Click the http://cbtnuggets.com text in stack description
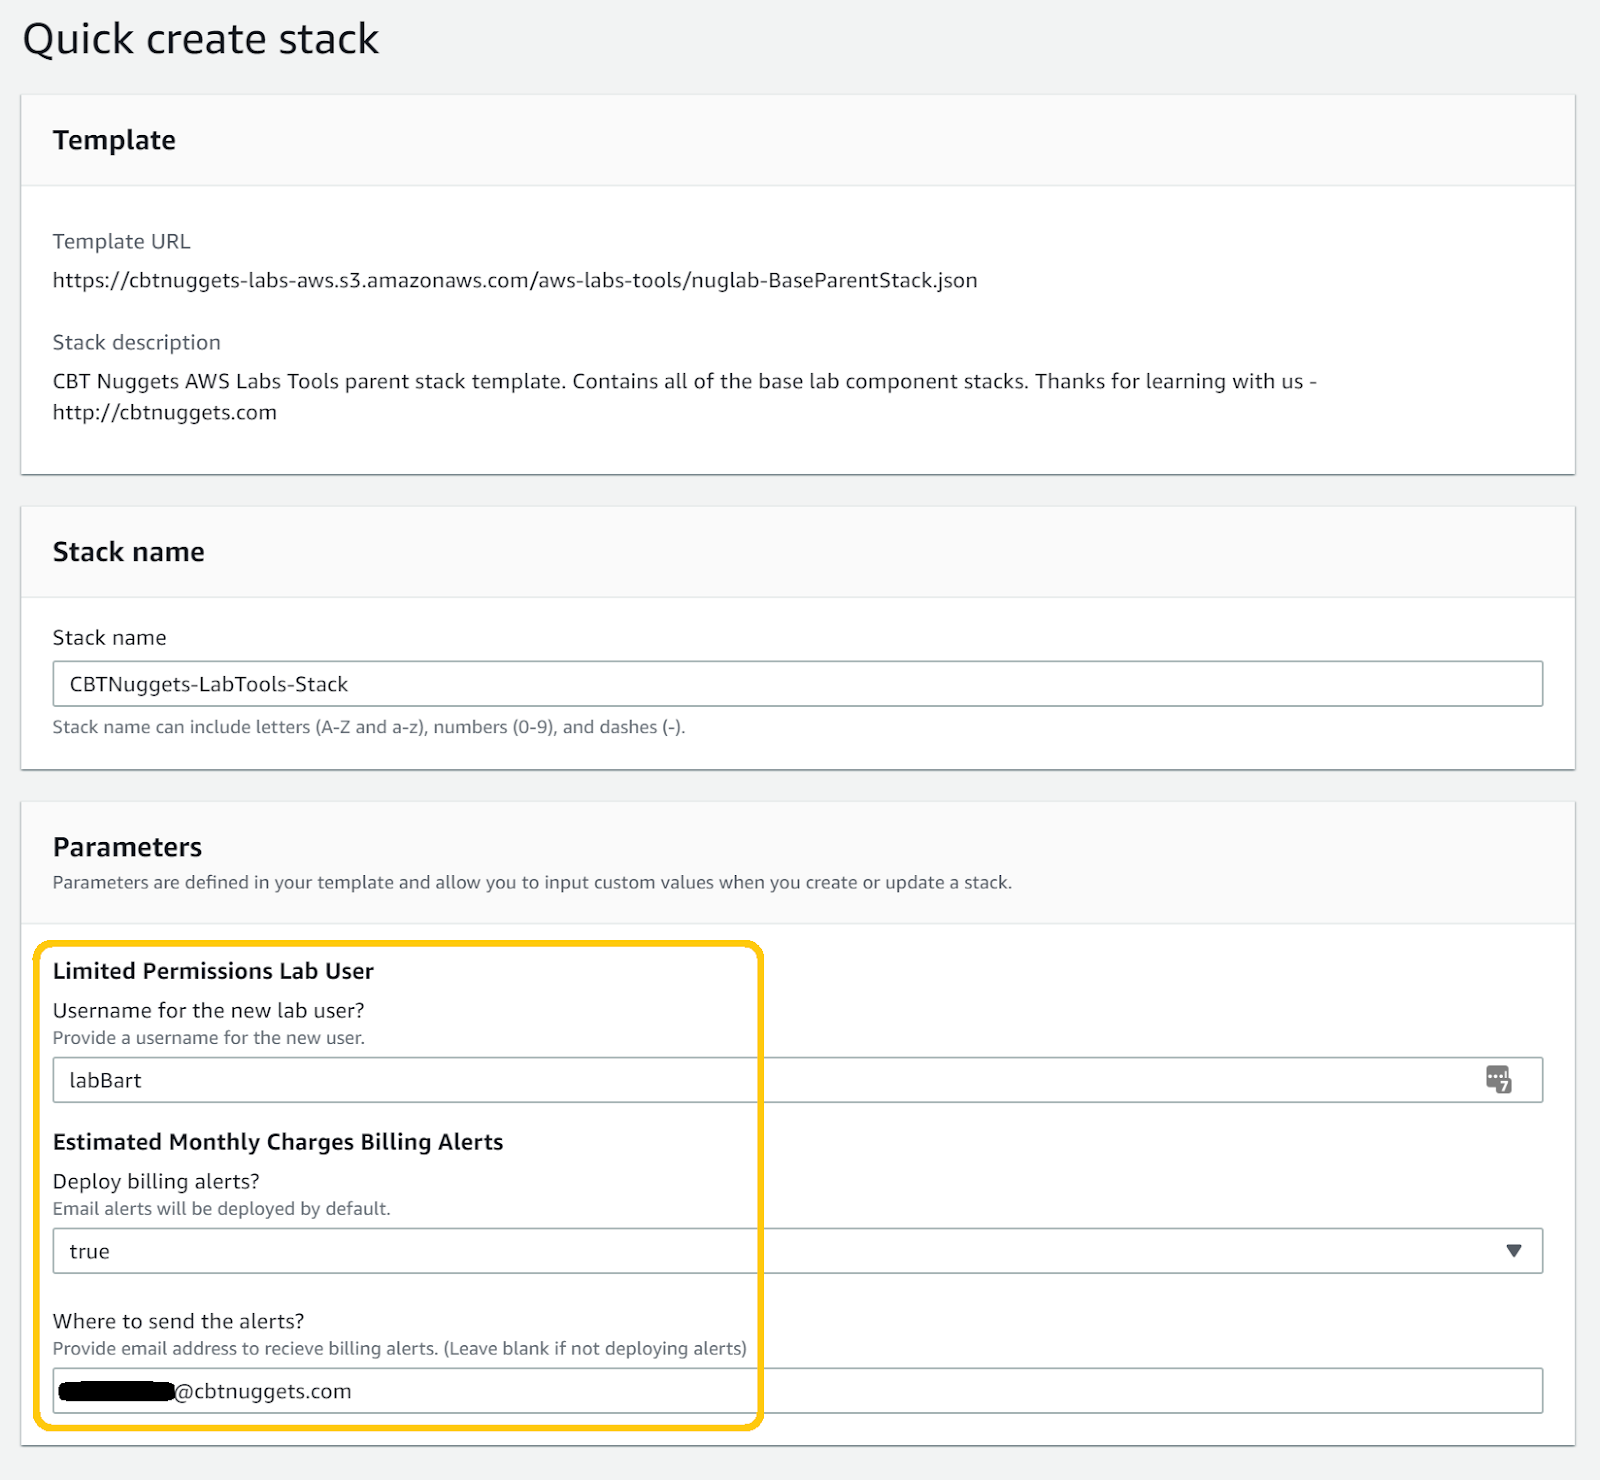This screenshot has height=1480, width=1600. [x=165, y=413]
